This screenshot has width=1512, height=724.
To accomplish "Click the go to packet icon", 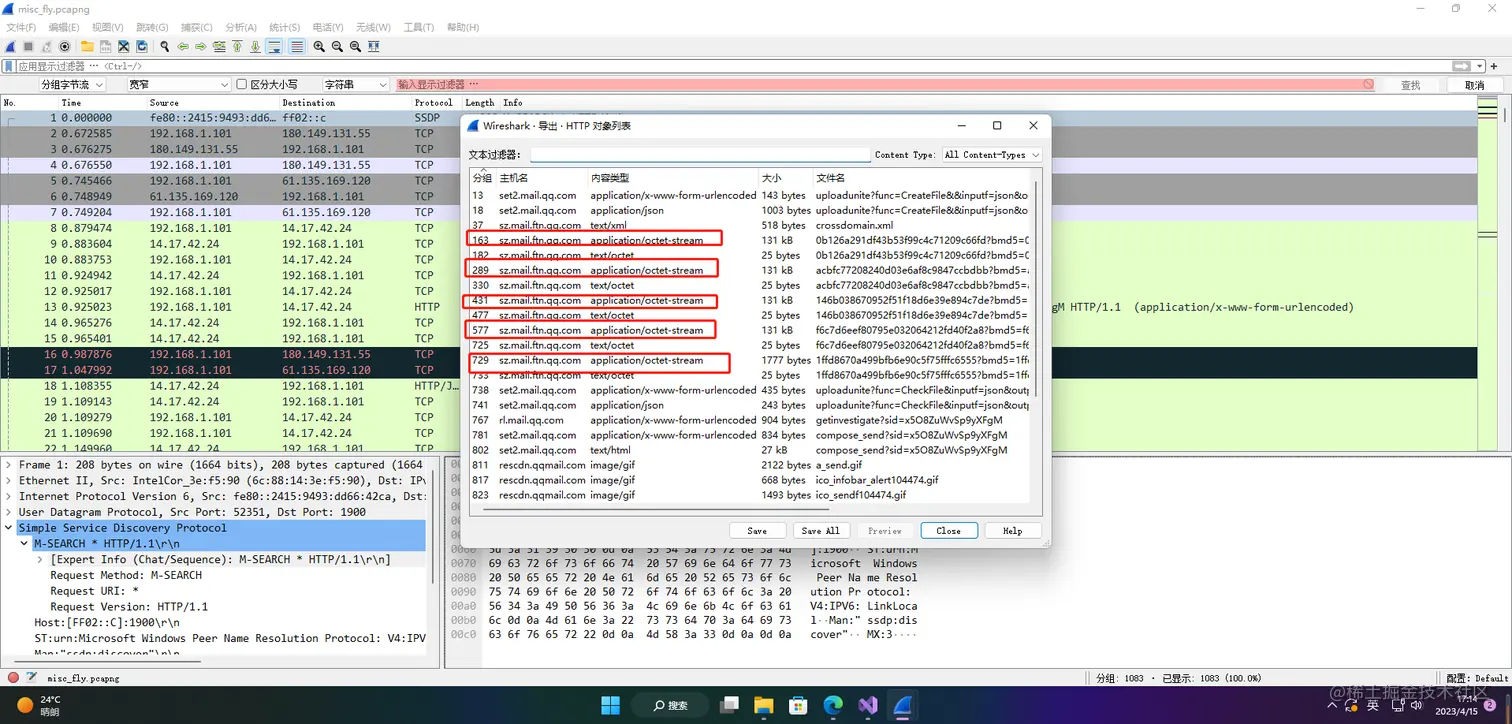I will coord(219,47).
